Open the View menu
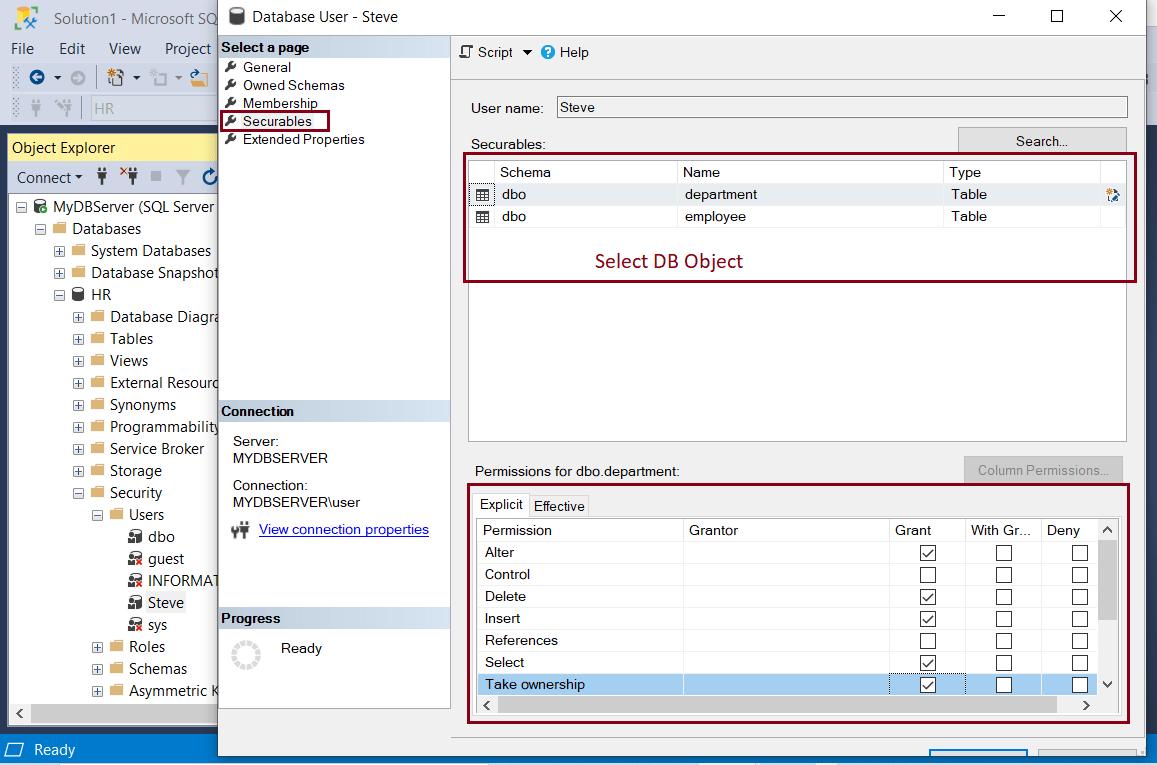Screen dimensions: 1157x765 tap(124, 48)
